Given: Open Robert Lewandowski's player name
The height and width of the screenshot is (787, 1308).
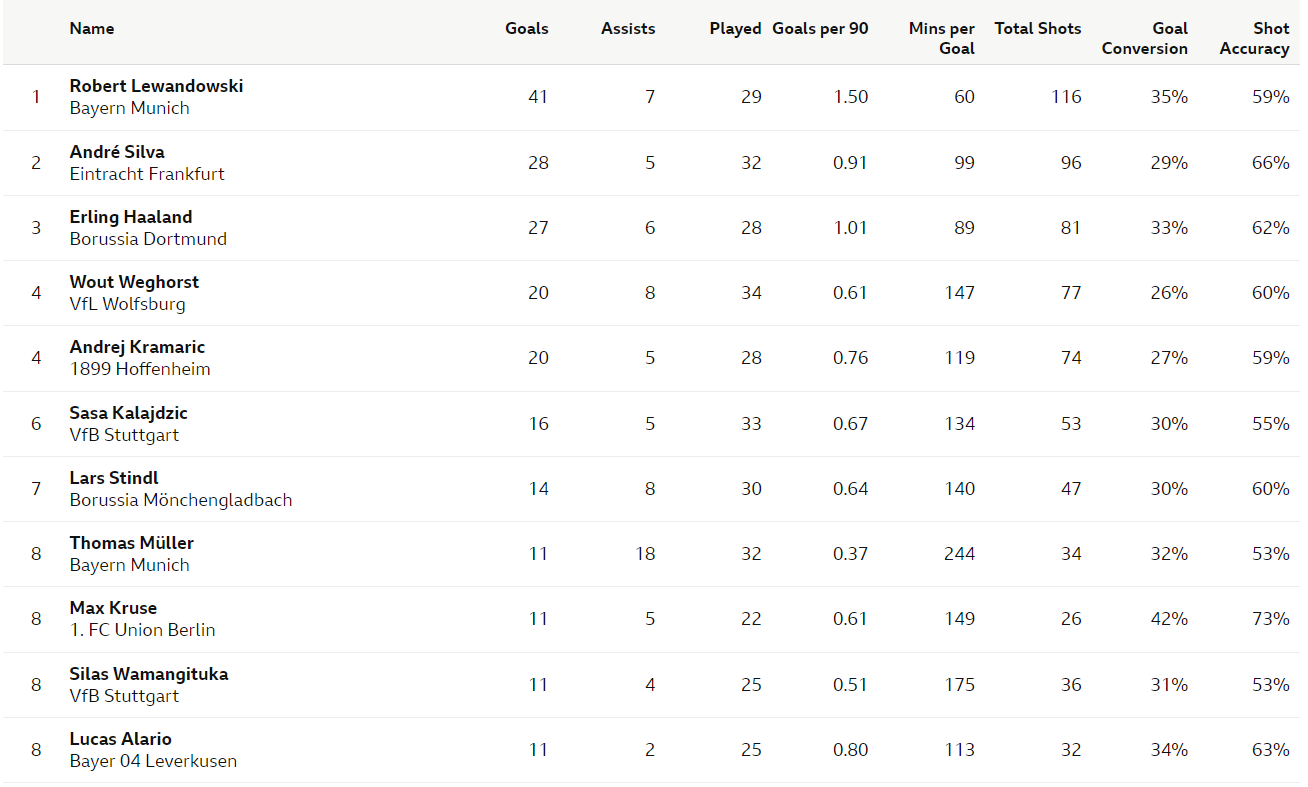Looking at the screenshot, I should point(156,86).
